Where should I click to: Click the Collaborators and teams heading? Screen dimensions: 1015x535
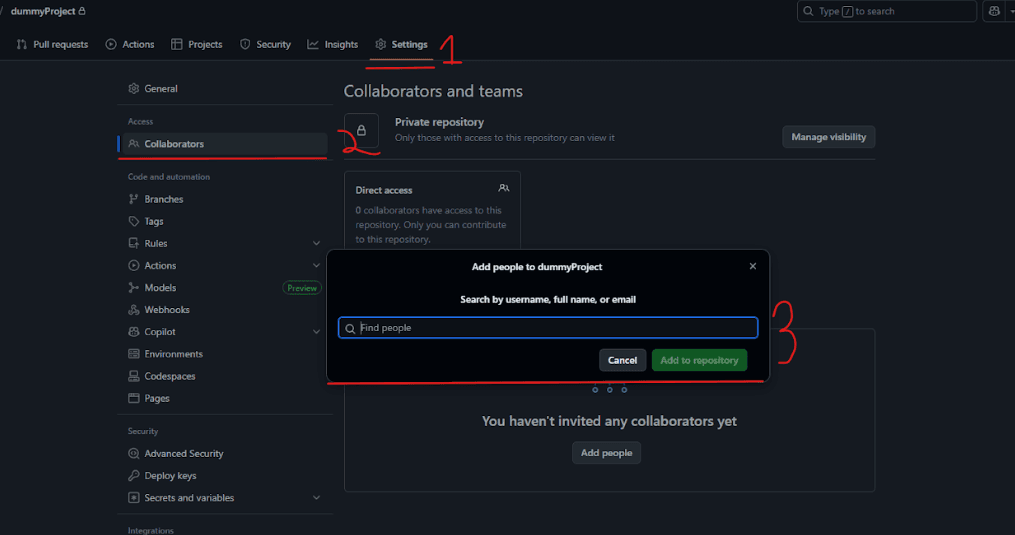point(433,91)
